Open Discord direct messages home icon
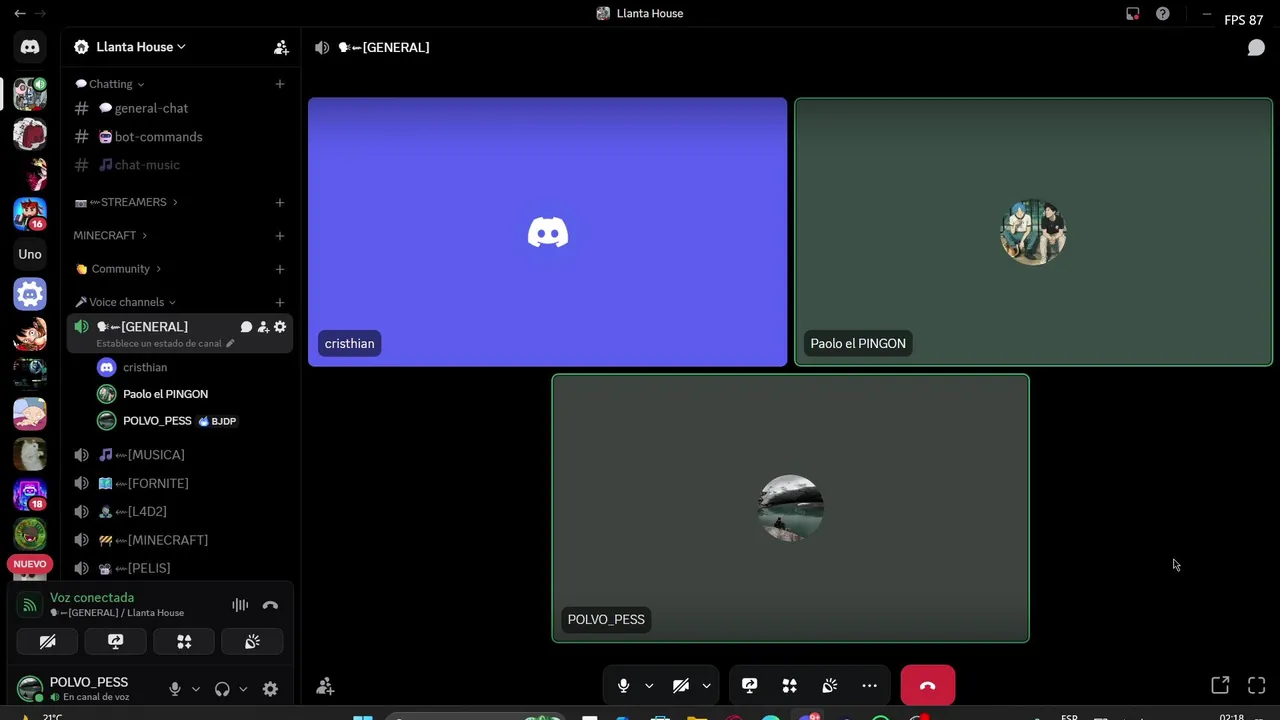This screenshot has width=1280, height=720. [x=30, y=47]
